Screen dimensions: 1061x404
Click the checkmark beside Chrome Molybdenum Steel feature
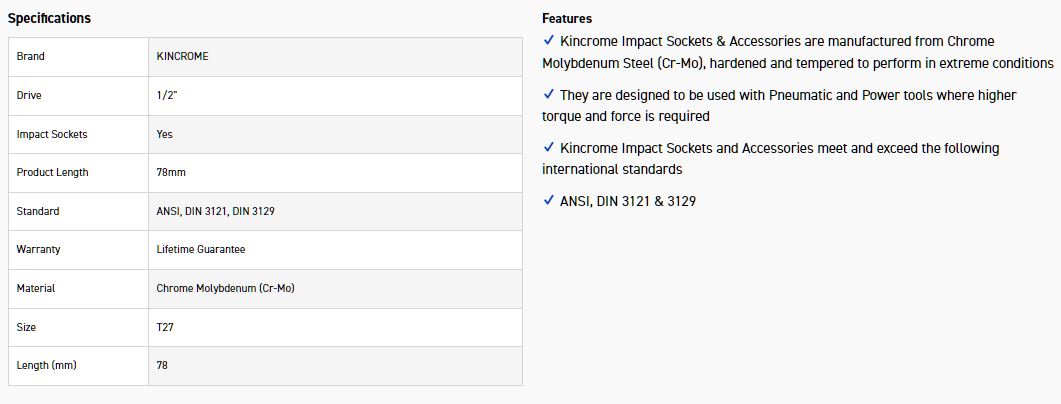click(x=548, y=41)
